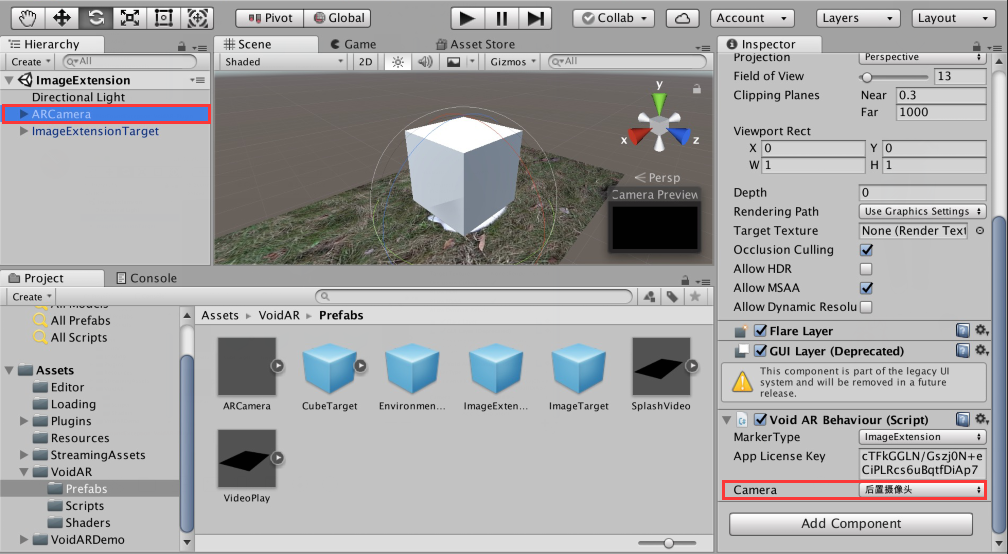The height and width of the screenshot is (554, 1008).
Task: Toggle scene lighting sun icon
Action: 398,62
